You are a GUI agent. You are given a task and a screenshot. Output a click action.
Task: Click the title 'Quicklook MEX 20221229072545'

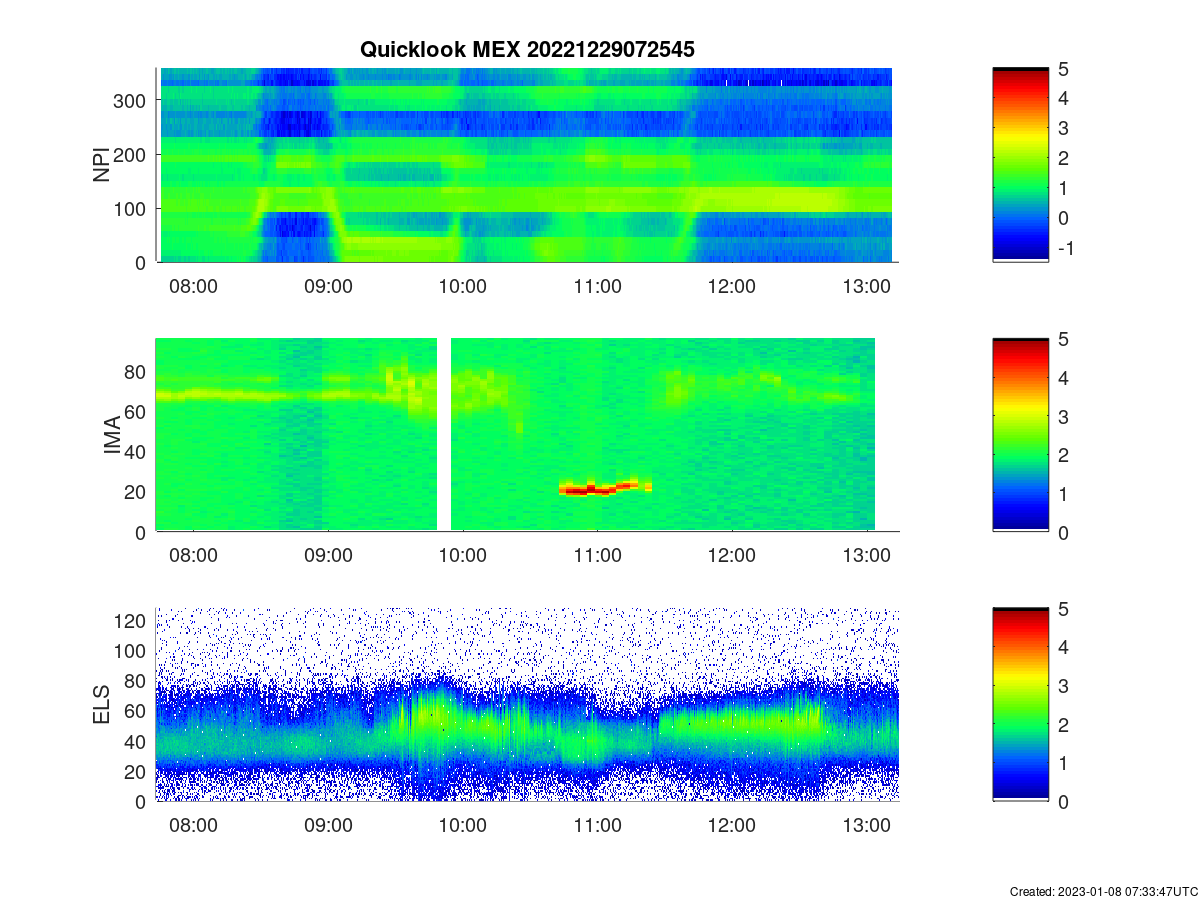pyautogui.click(x=527, y=48)
